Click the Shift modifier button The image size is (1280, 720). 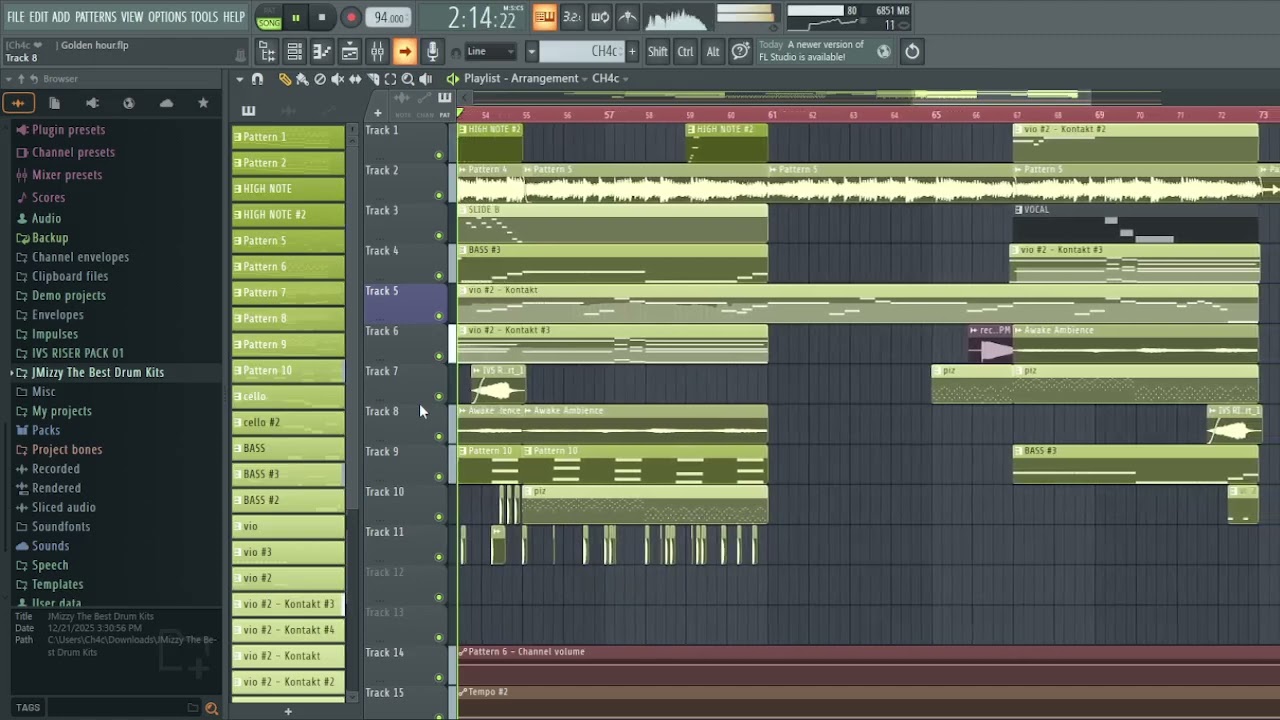(x=658, y=52)
